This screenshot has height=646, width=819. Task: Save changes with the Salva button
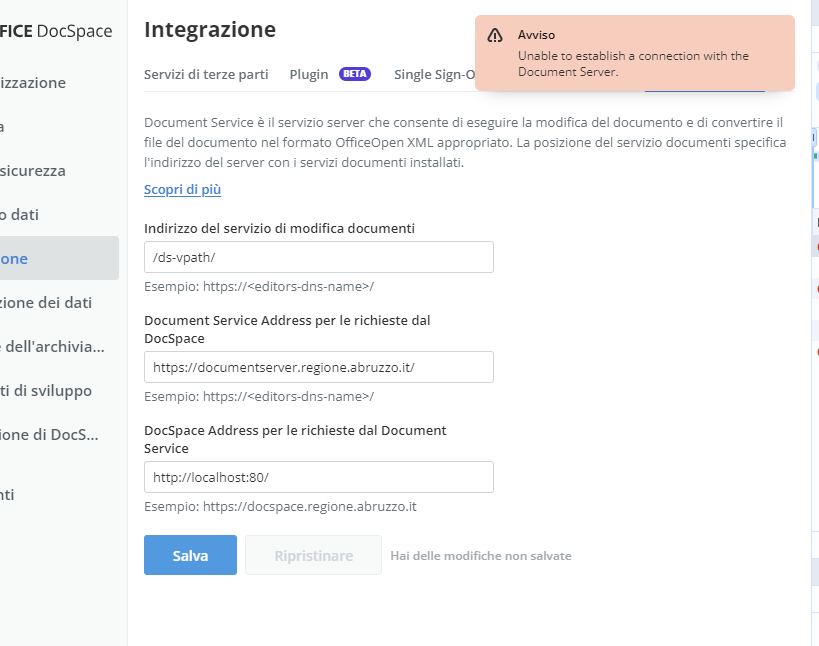coord(190,555)
